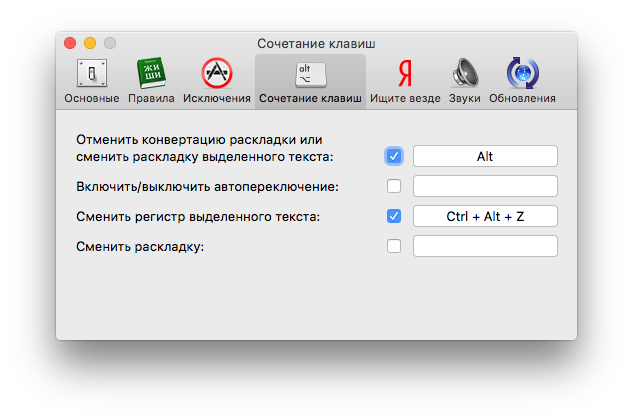This screenshot has width=633, height=420.
Task: Enable the Сменить раскладку checkbox
Action: tap(394, 246)
